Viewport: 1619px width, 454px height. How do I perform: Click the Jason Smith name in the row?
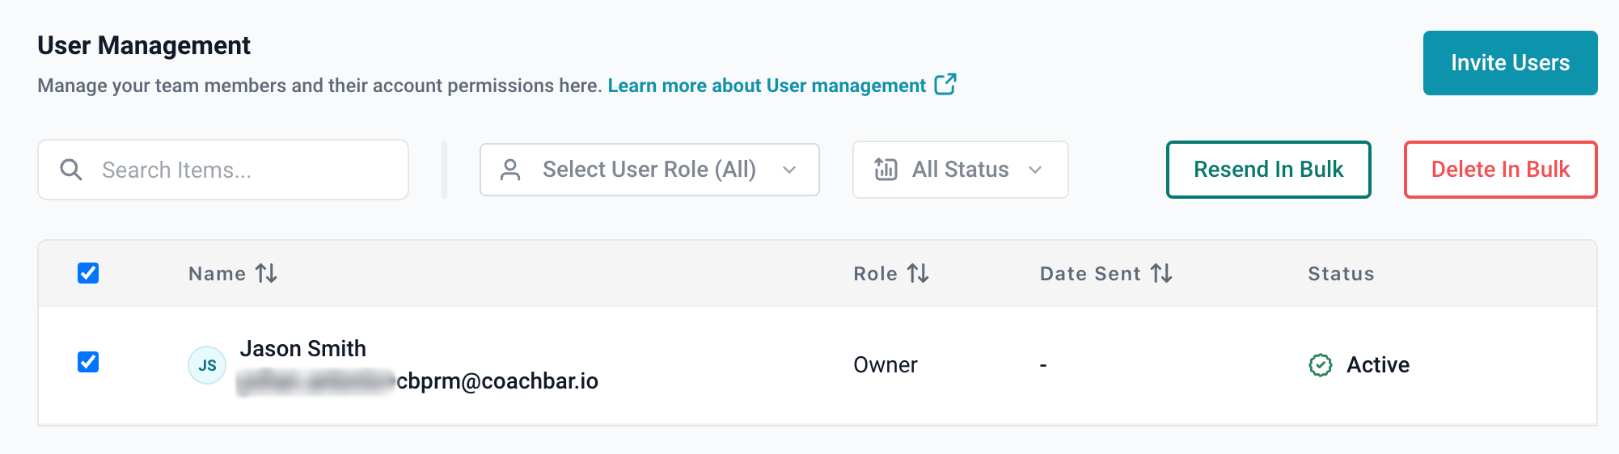(303, 349)
